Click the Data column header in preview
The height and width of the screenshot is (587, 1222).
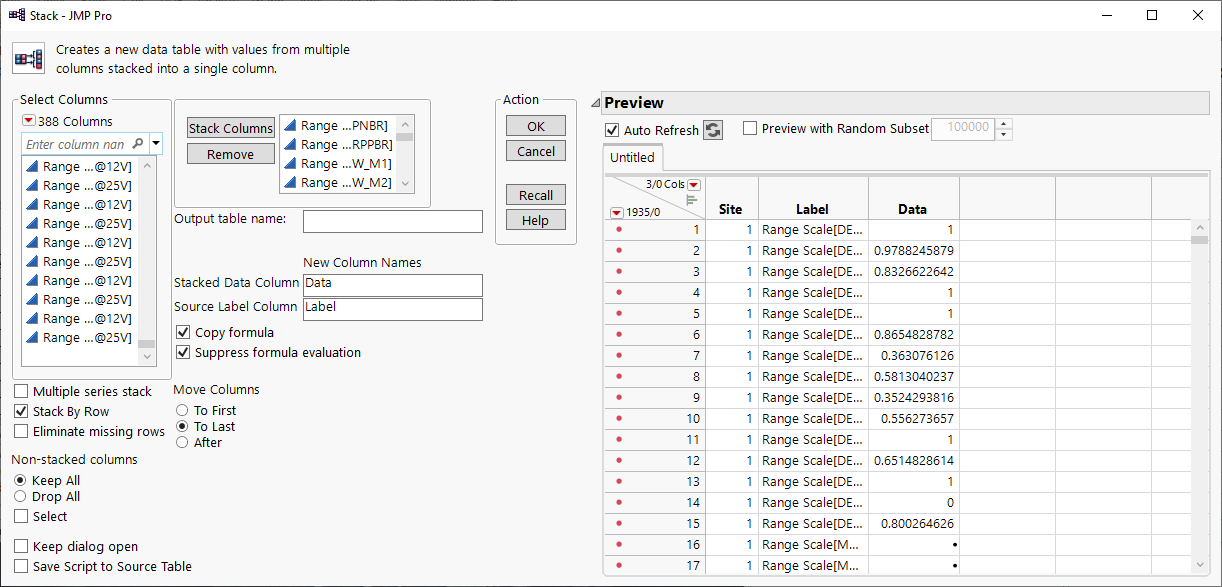[x=912, y=209]
